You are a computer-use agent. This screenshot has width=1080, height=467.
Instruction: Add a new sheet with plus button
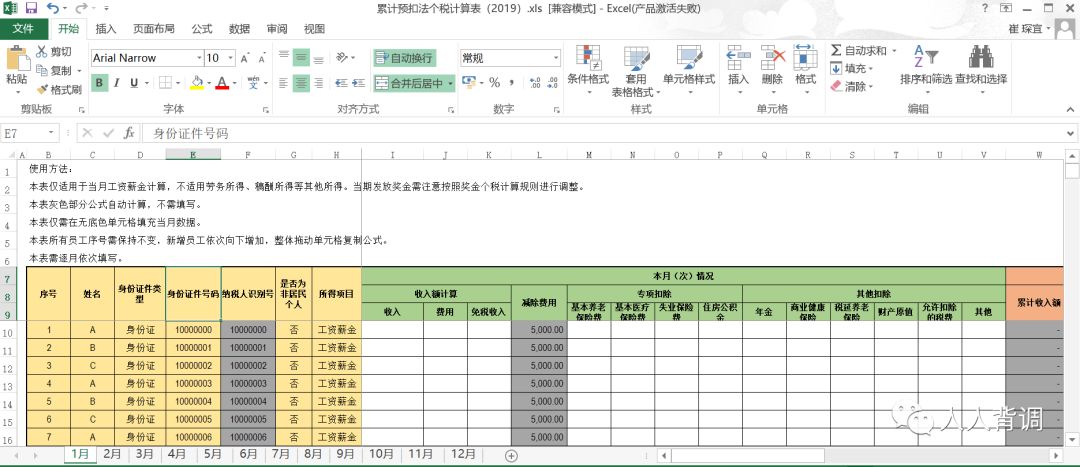[511, 455]
